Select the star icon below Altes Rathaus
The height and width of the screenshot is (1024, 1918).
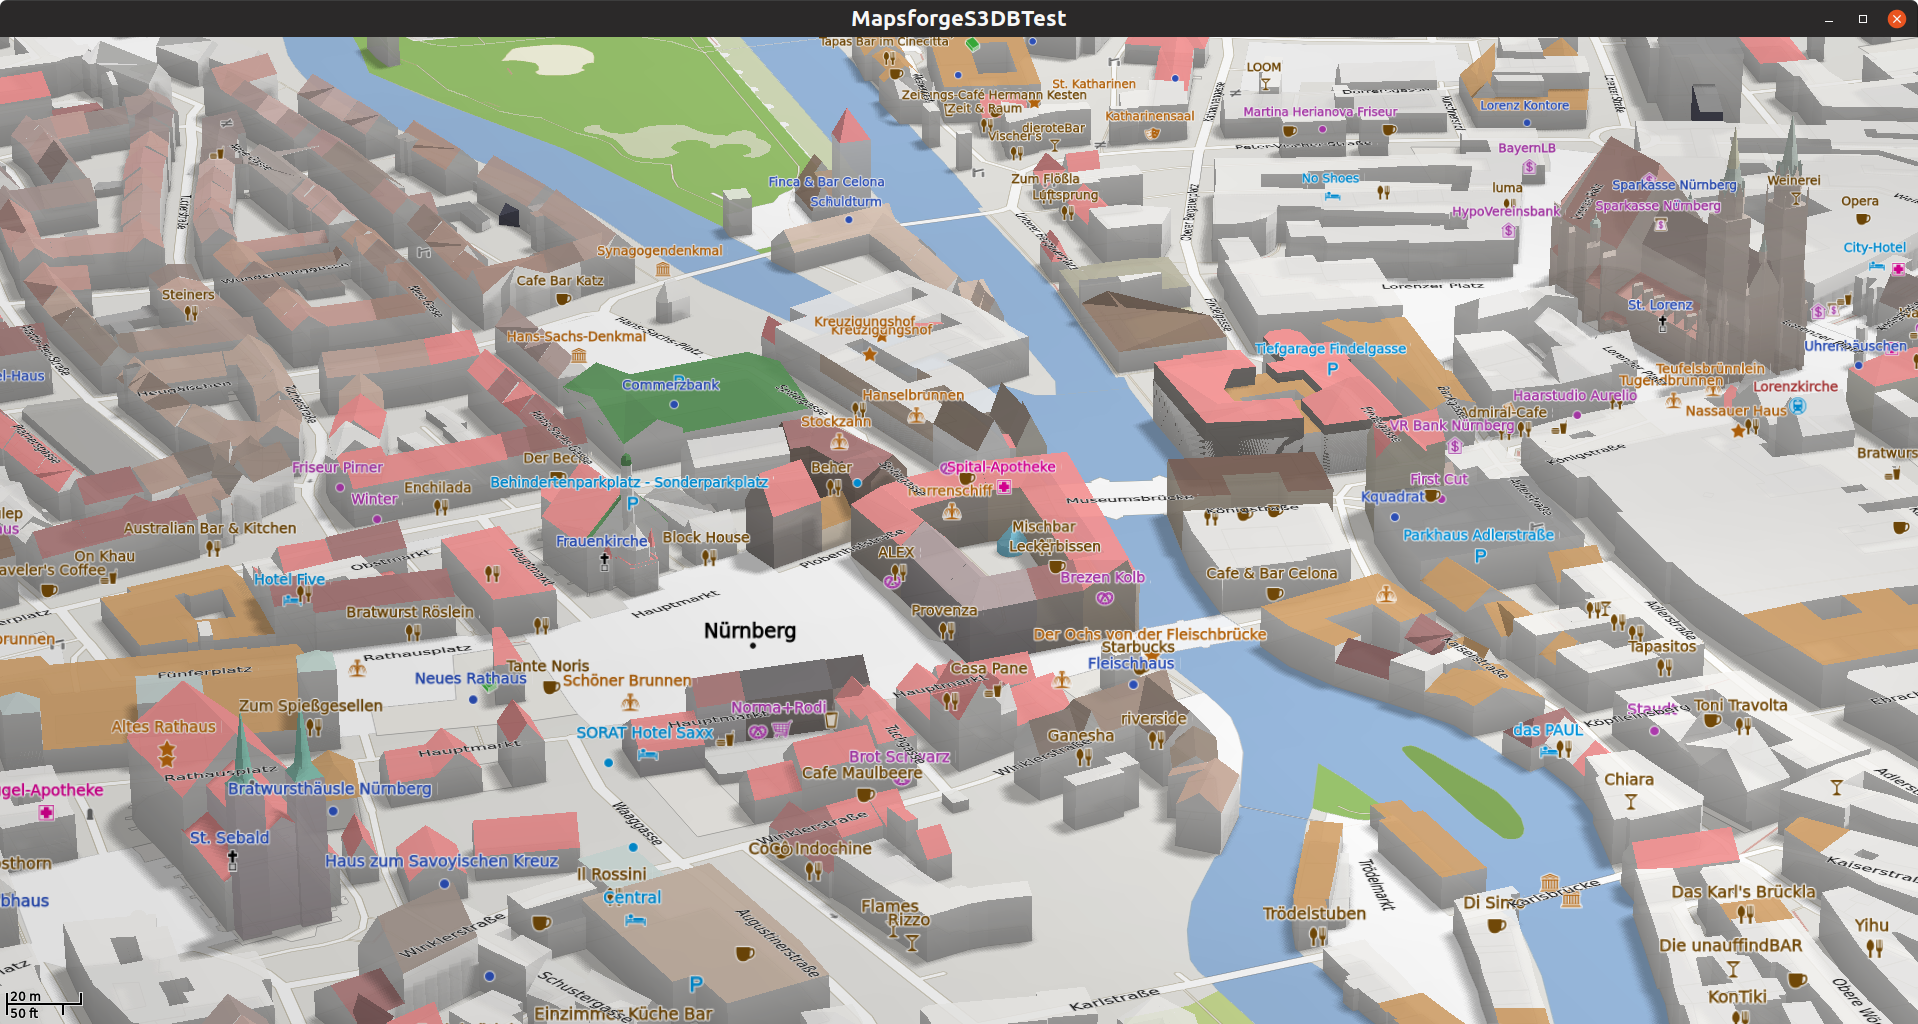(166, 751)
